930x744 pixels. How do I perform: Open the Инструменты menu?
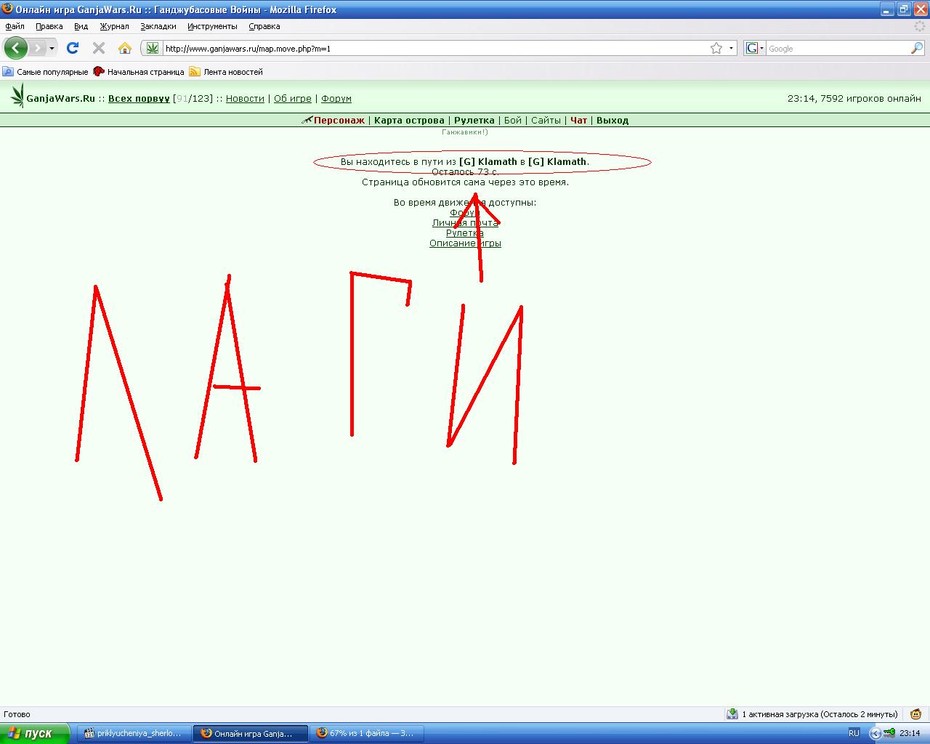pyautogui.click(x=212, y=26)
